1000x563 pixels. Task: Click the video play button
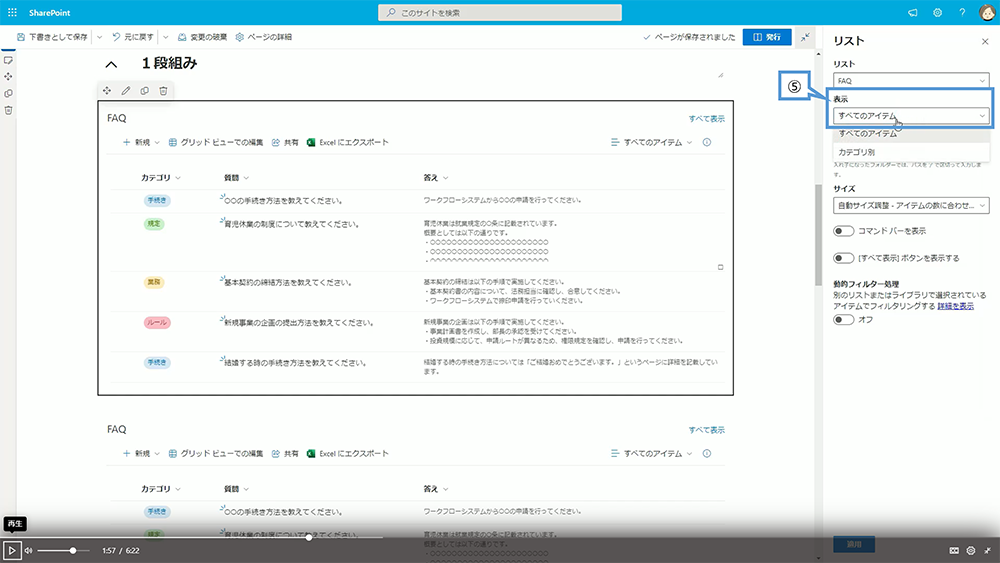[11, 550]
